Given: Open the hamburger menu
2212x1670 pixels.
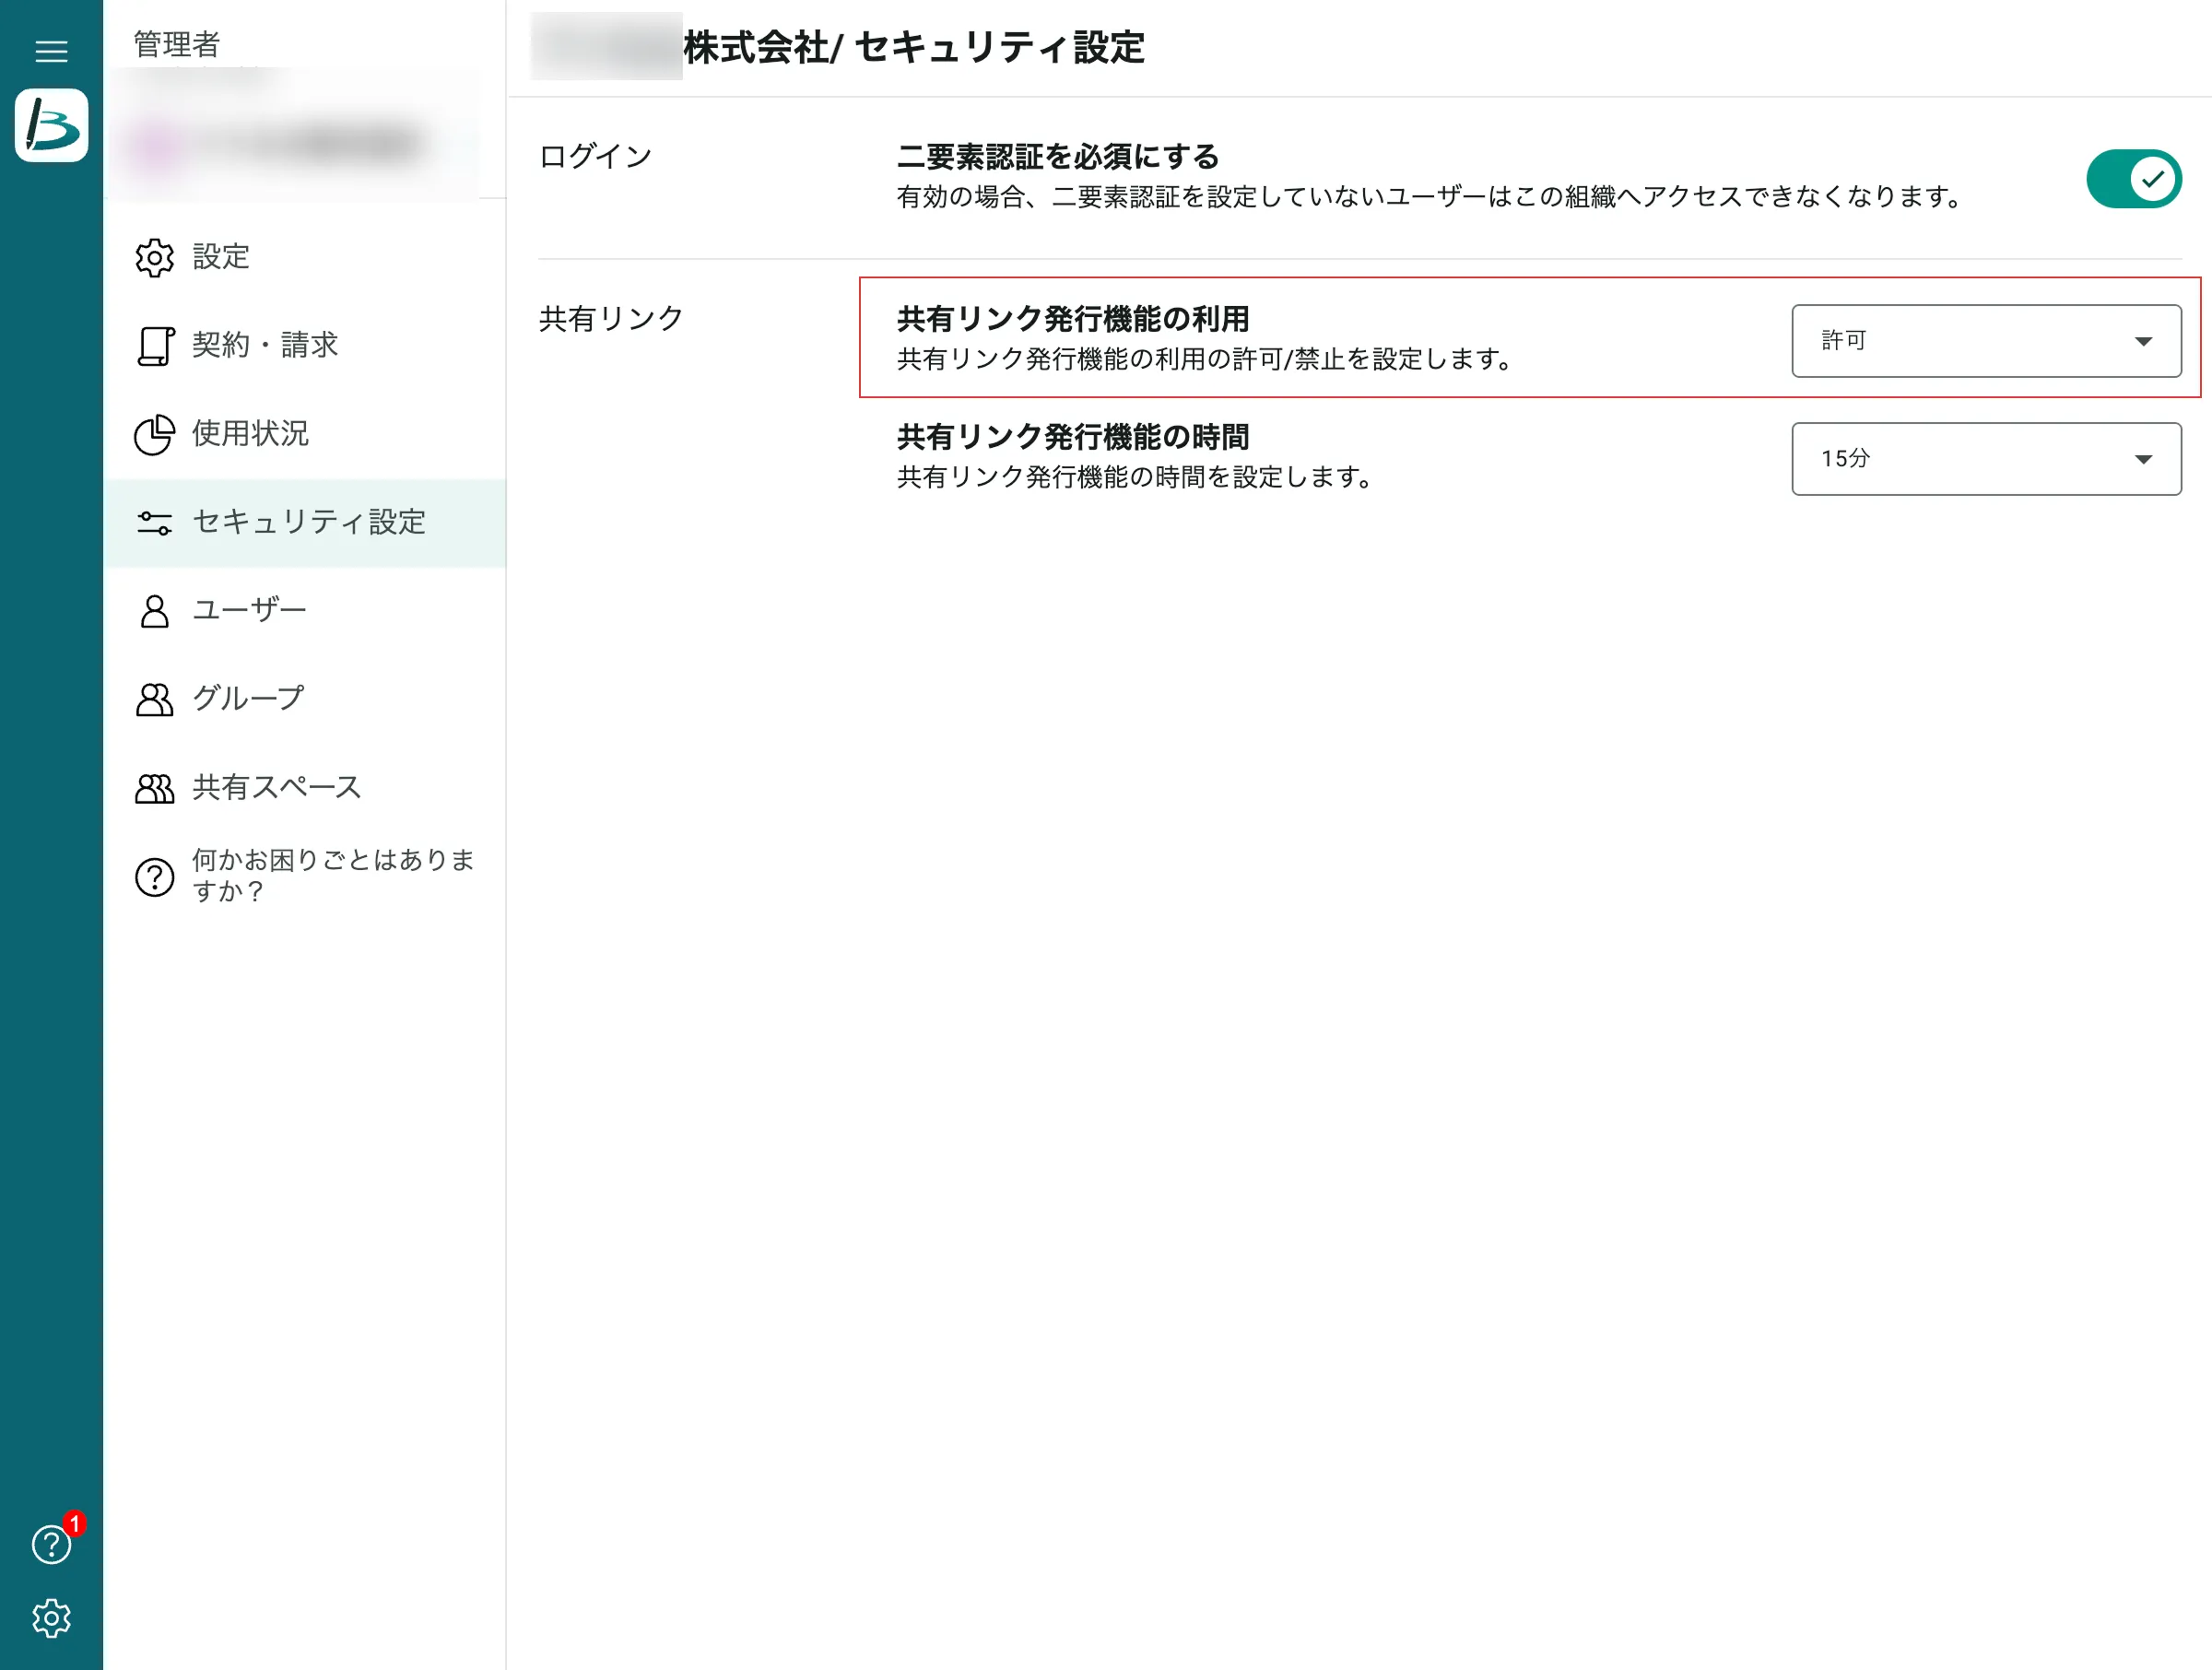Looking at the screenshot, I should [51, 51].
